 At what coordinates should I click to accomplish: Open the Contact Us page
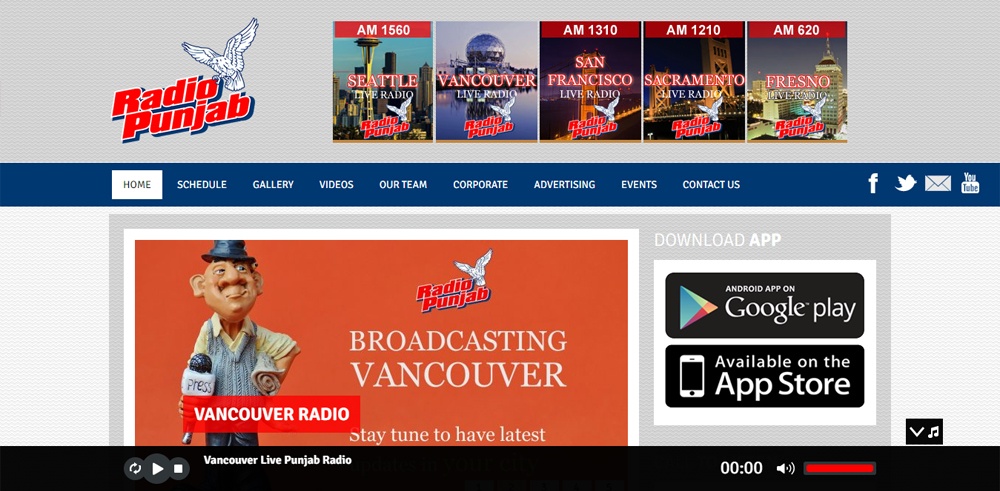[711, 184]
